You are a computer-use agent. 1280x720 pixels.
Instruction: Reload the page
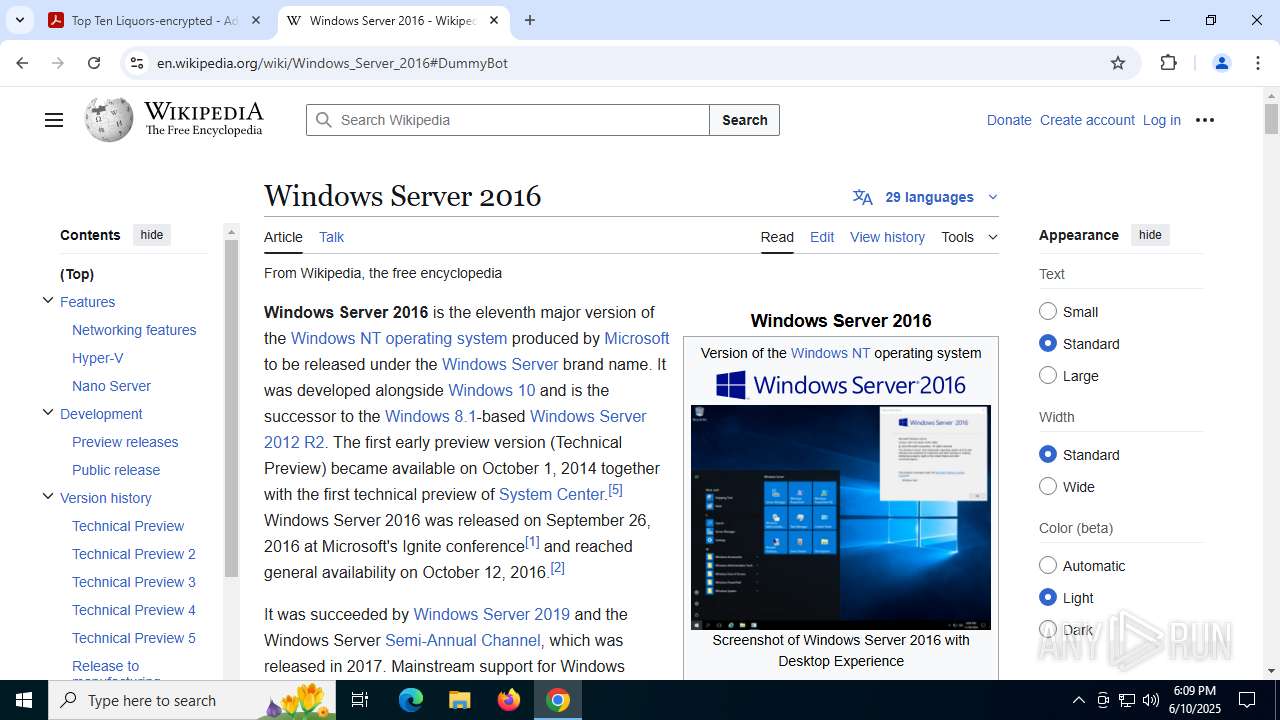point(94,63)
